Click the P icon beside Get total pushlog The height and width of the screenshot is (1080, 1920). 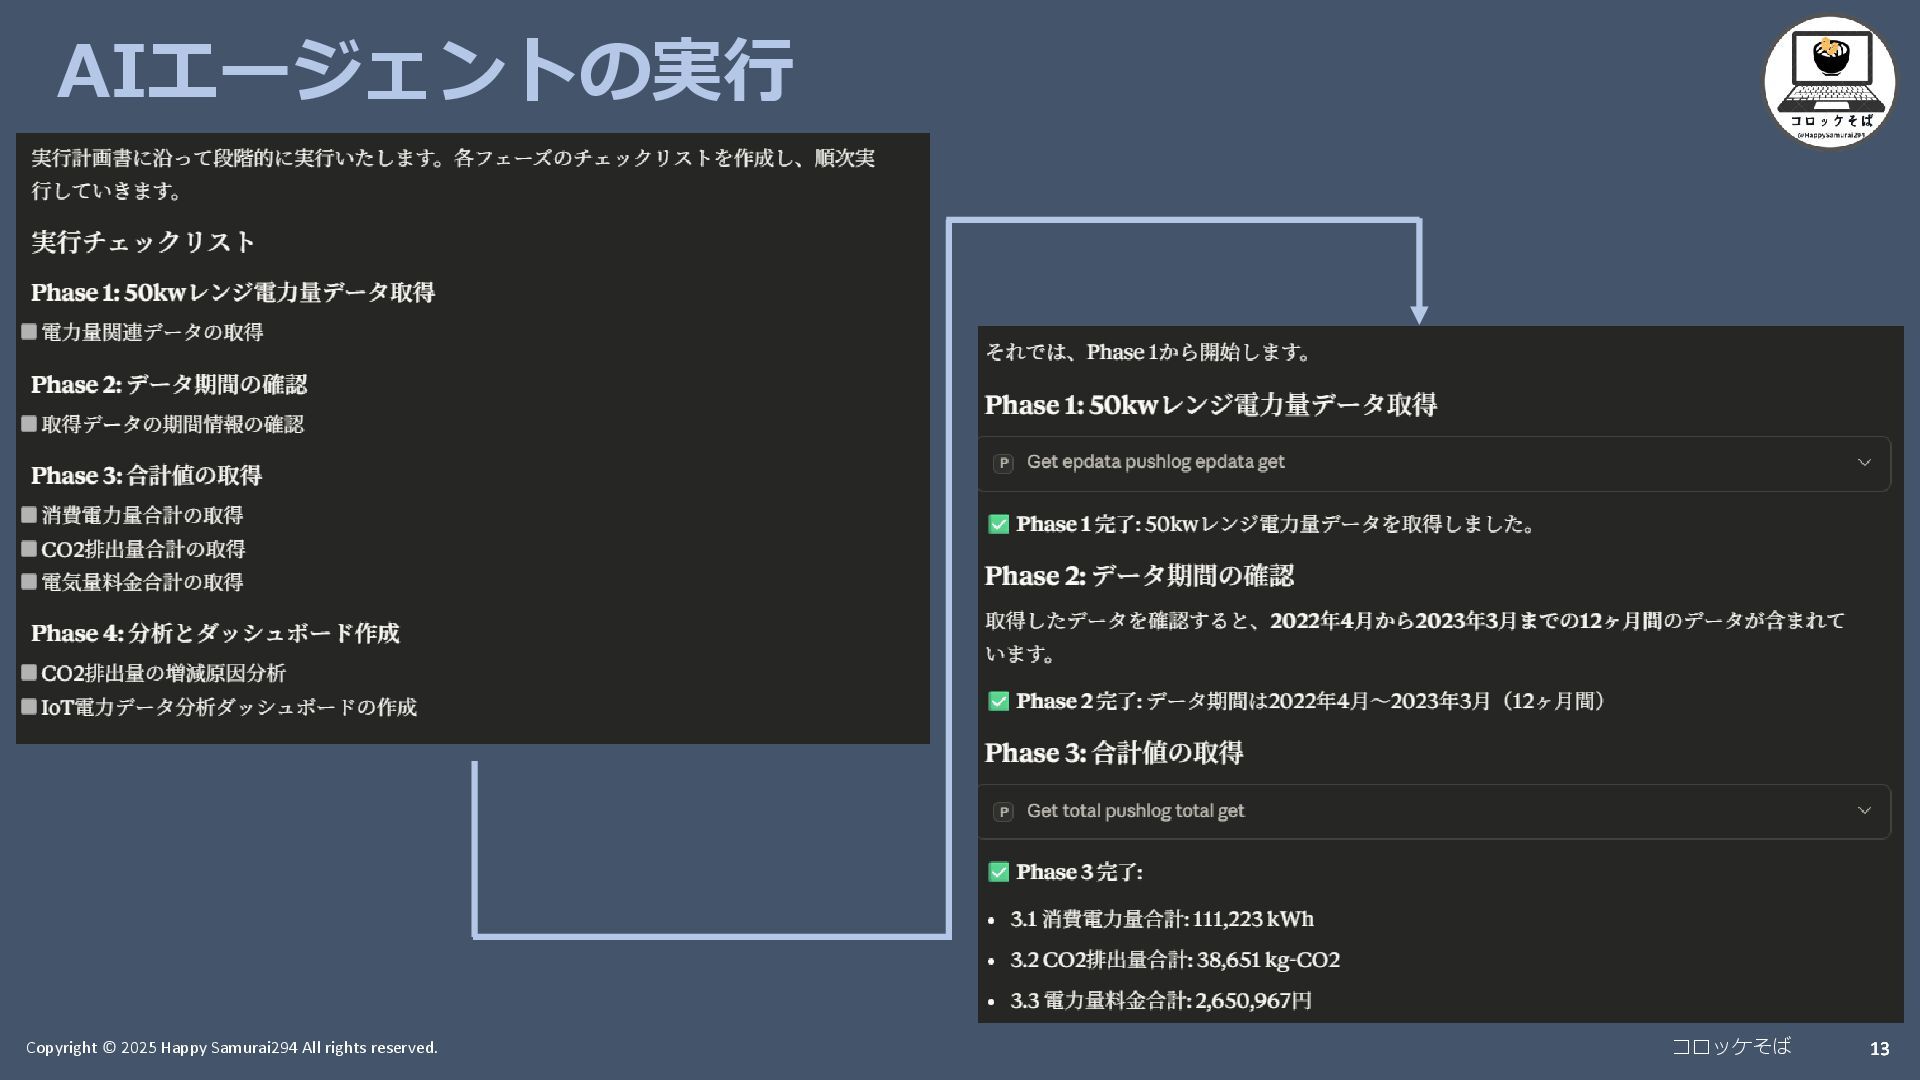coord(1003,812)
